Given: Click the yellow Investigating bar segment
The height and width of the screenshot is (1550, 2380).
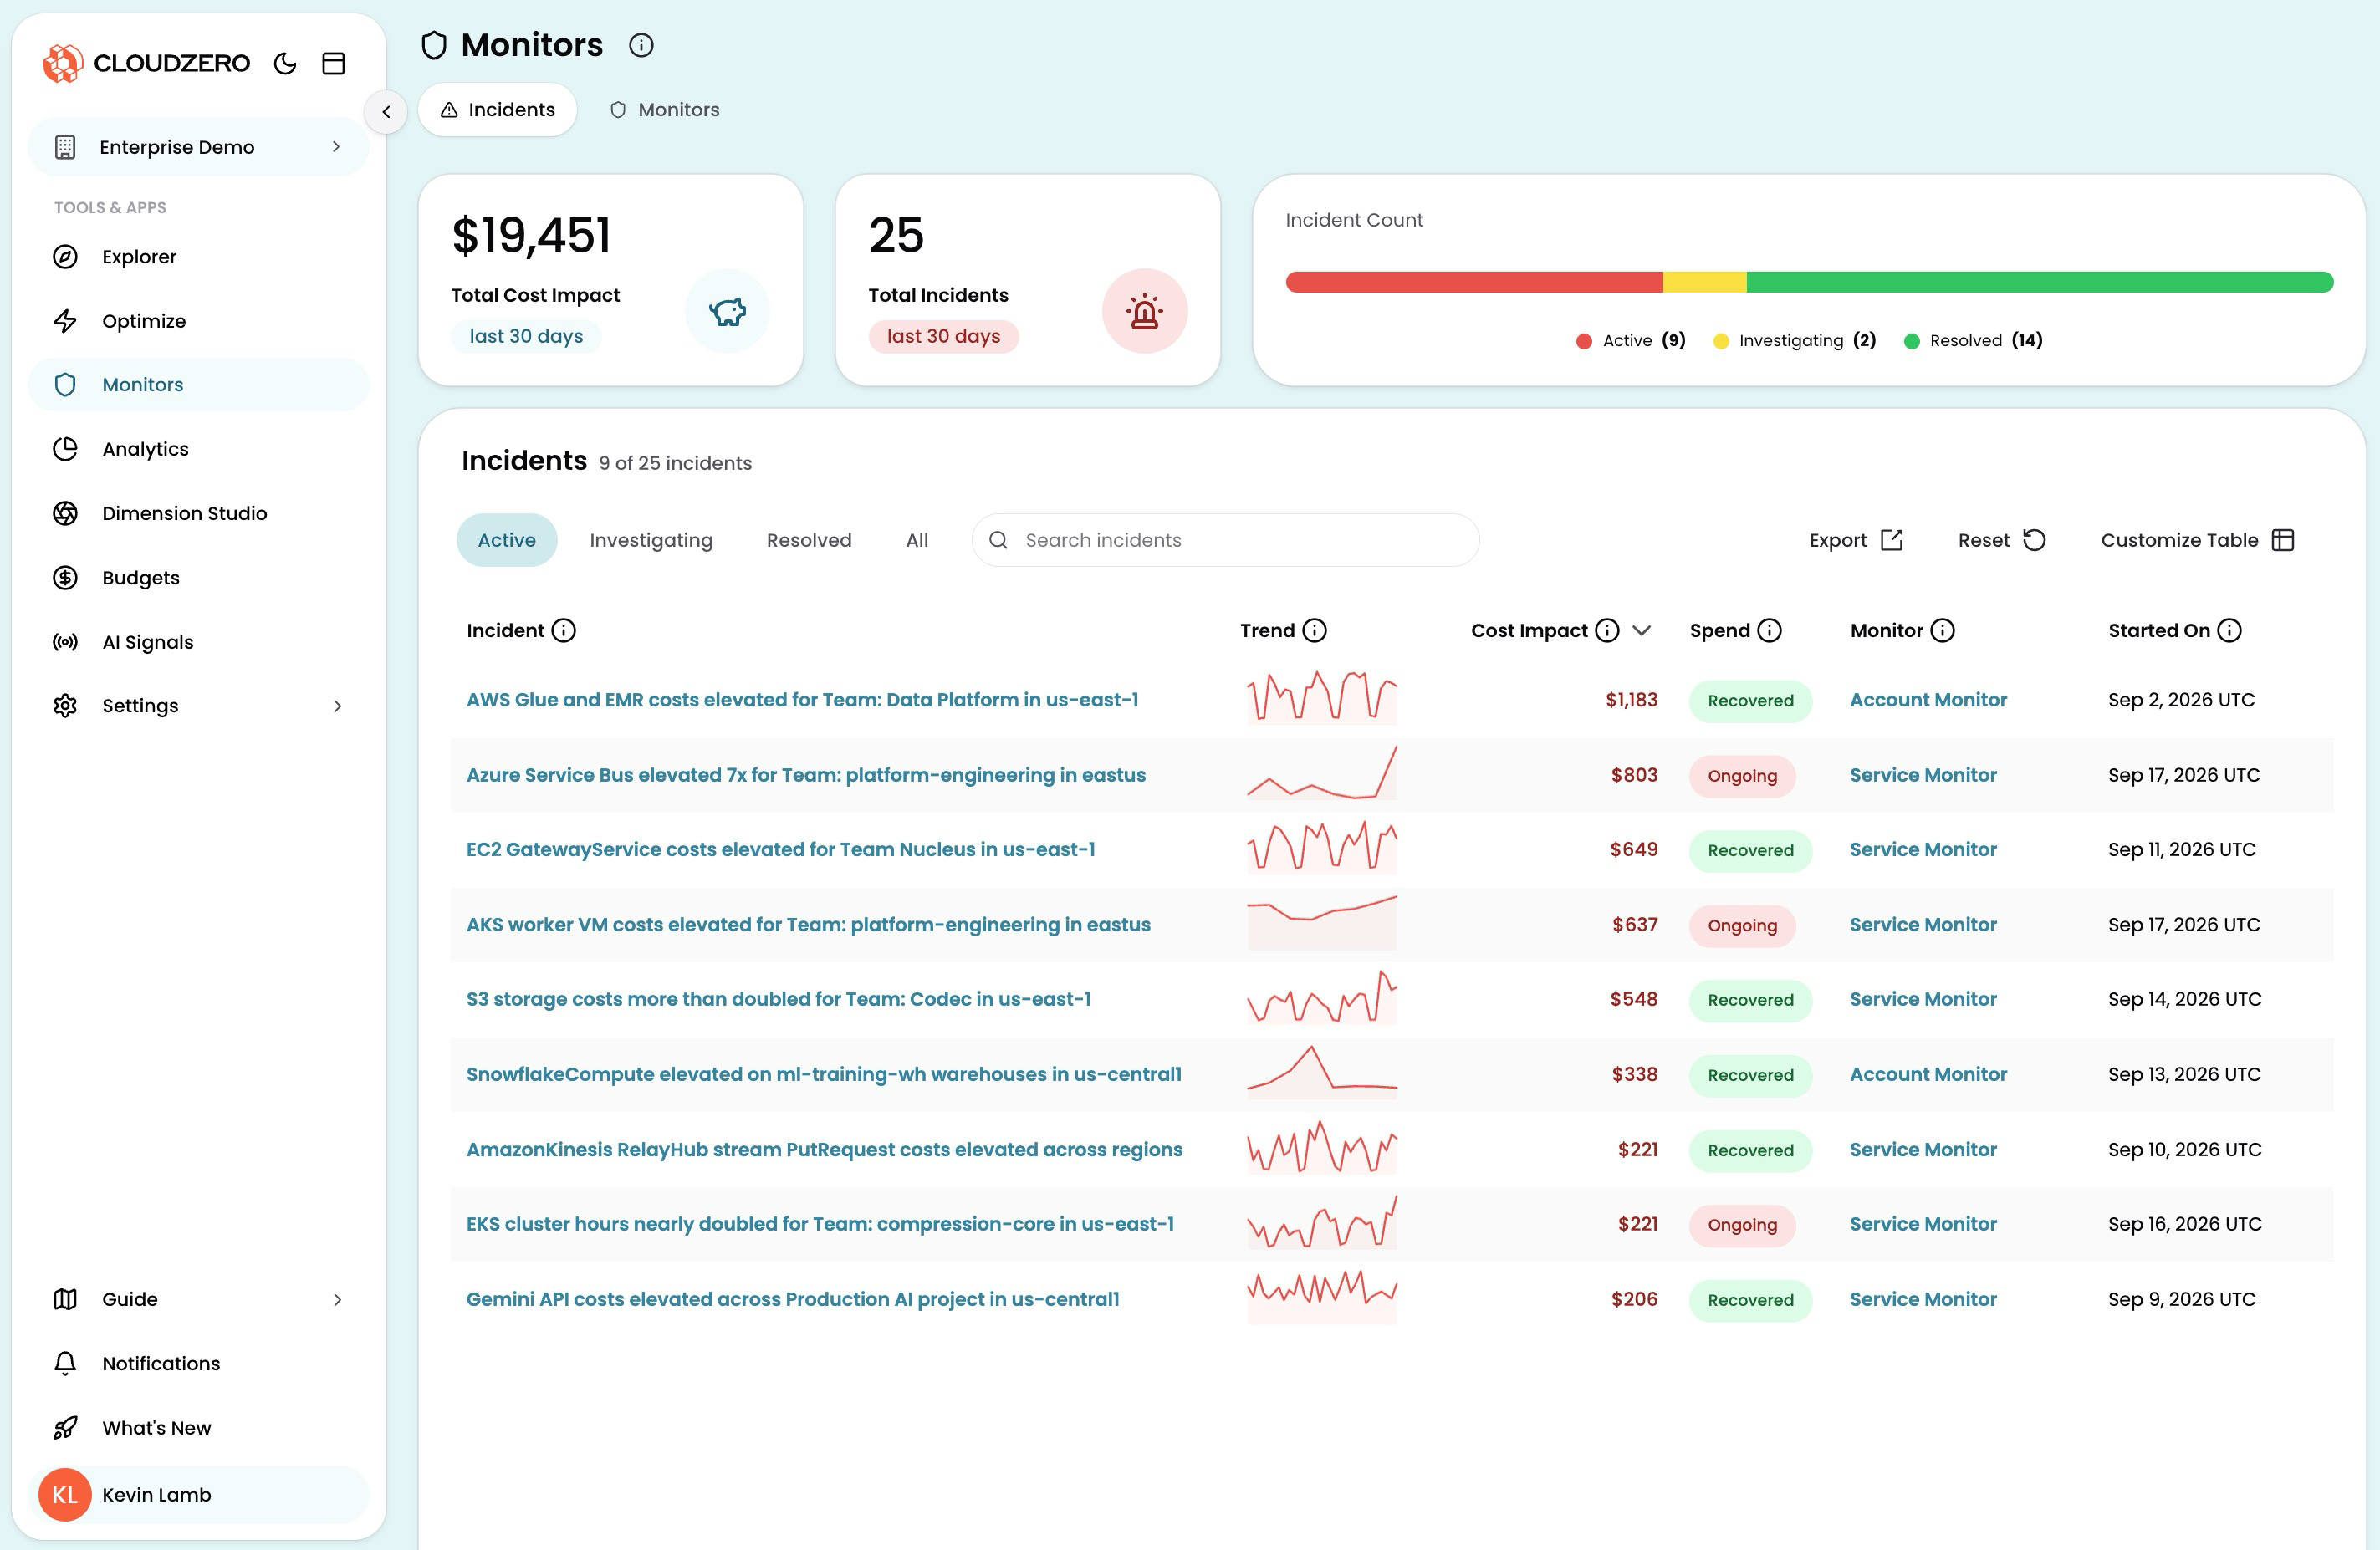Looking at the screenshot, I should [1705, 282].
